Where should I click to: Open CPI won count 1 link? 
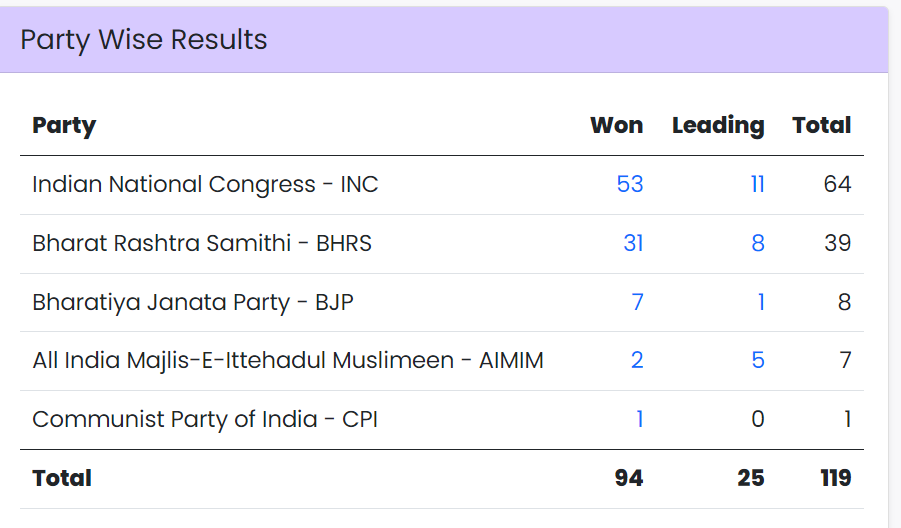[x=640, y=419]
